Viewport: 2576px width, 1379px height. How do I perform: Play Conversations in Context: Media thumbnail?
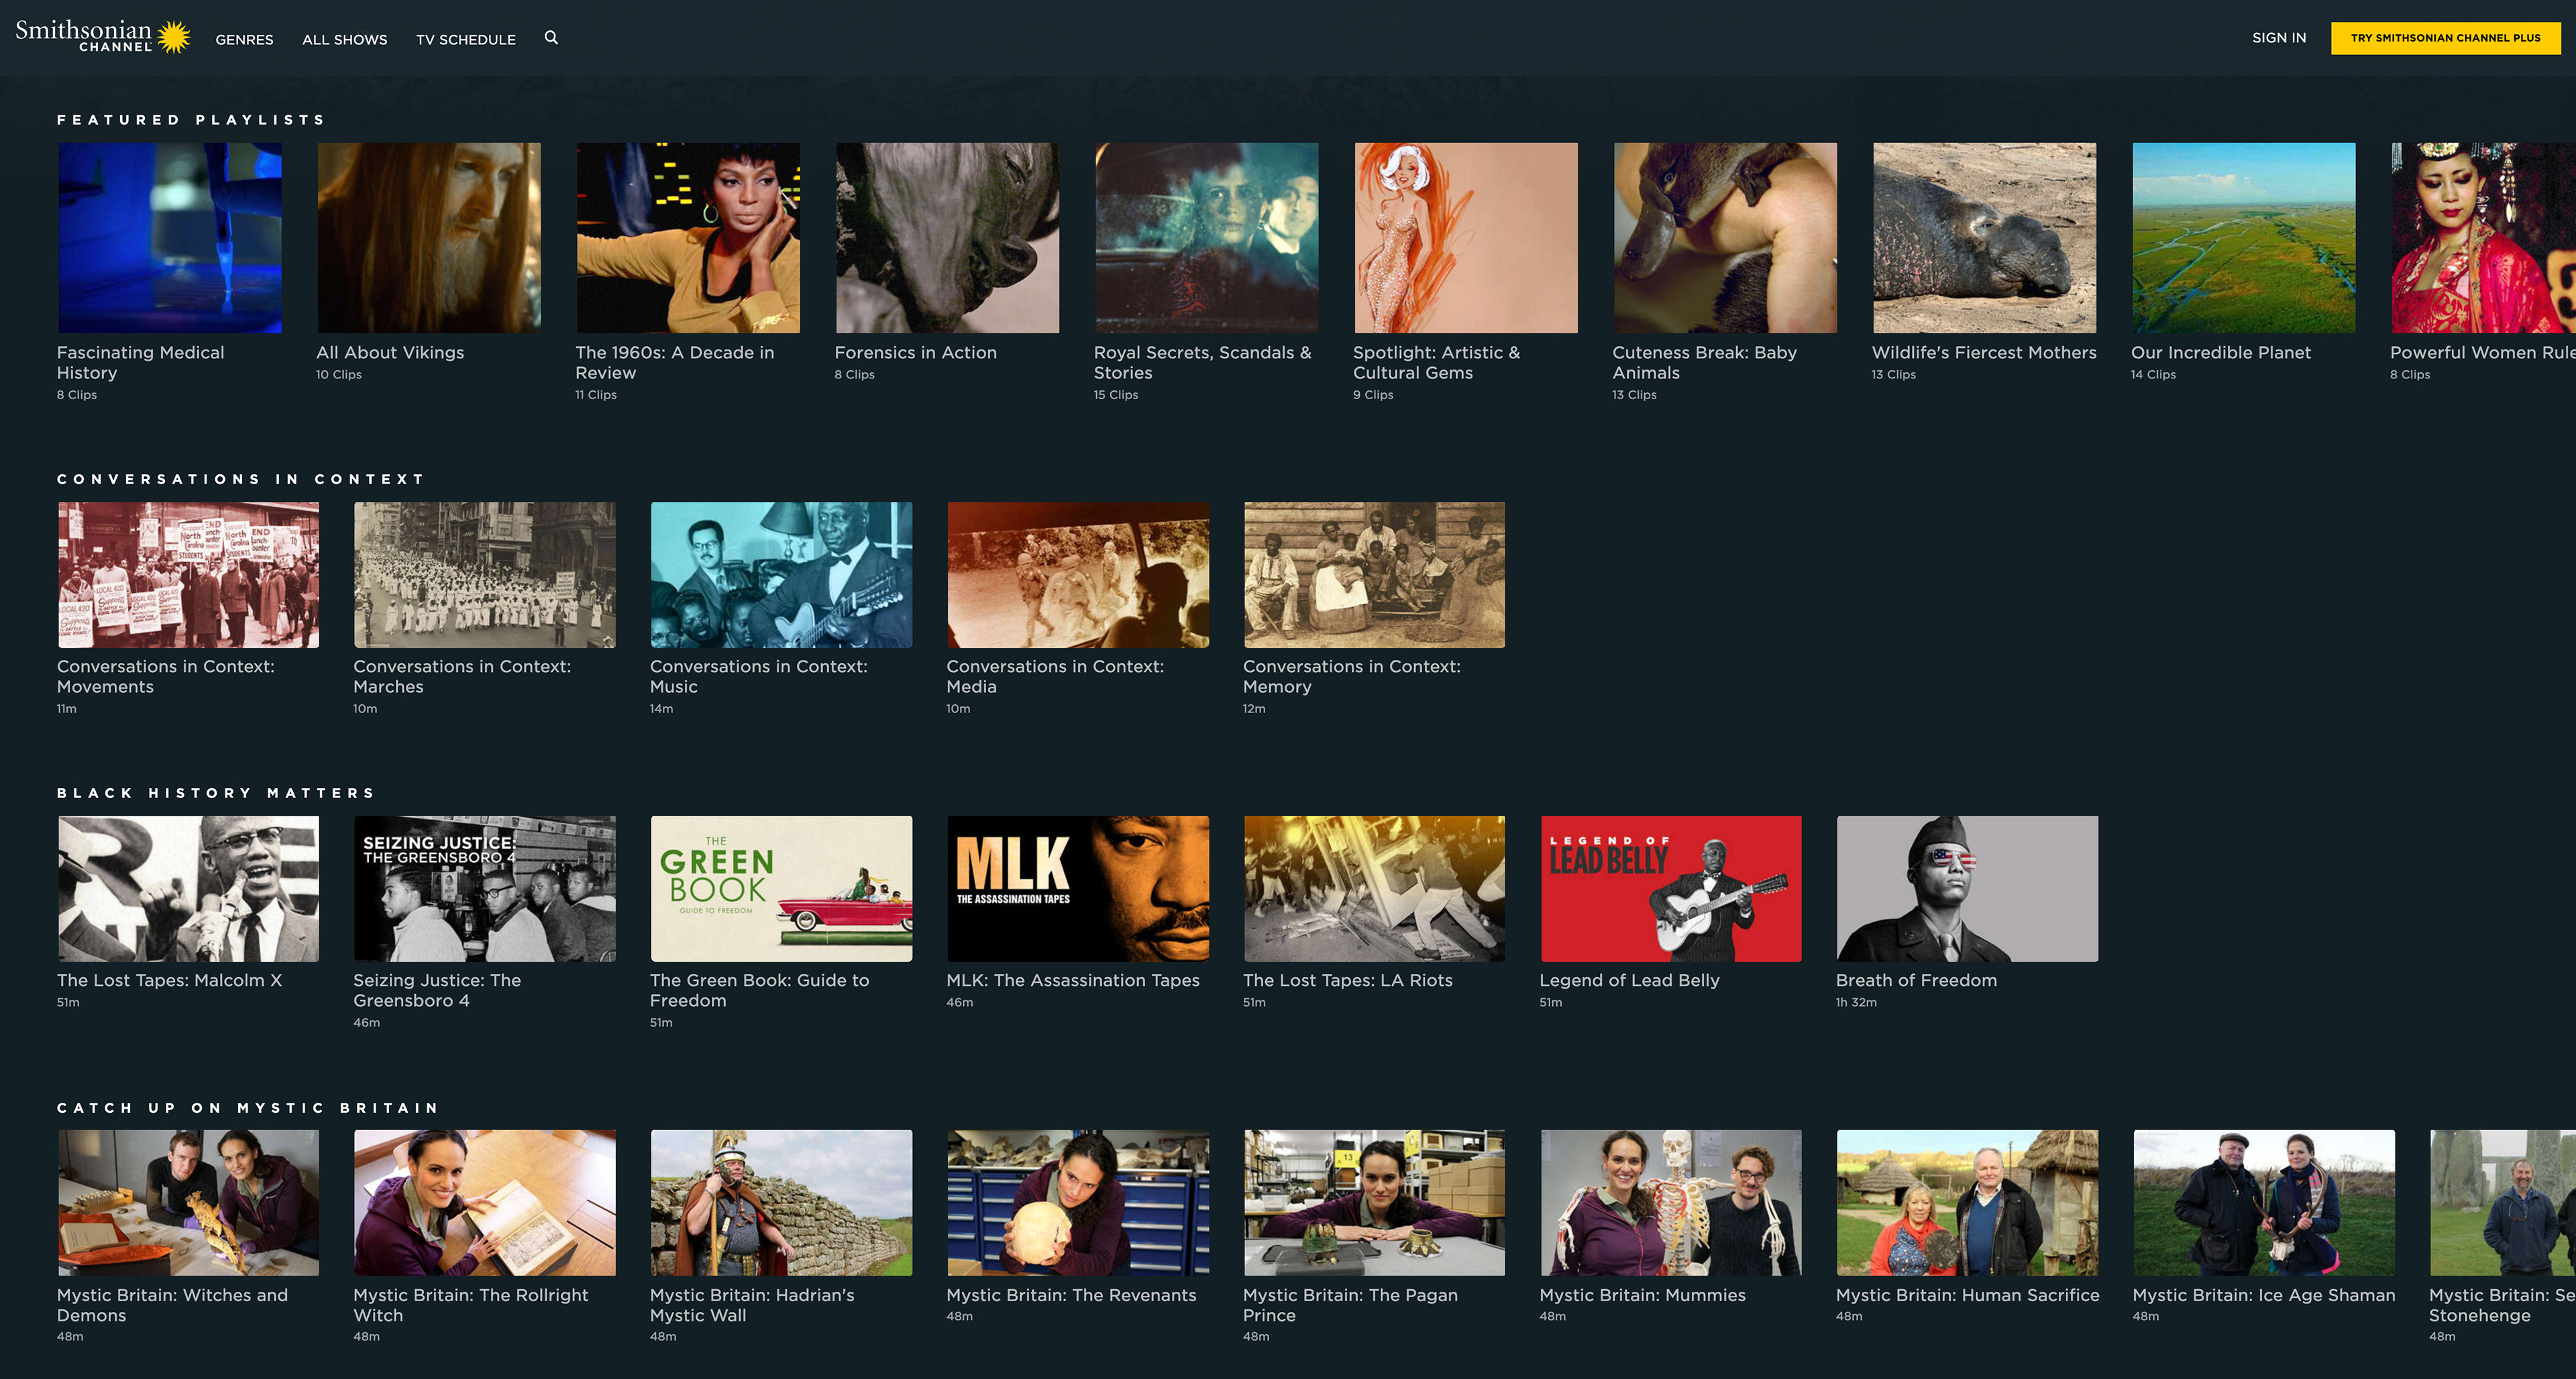pyautogui.click(x=1078, y=575)
